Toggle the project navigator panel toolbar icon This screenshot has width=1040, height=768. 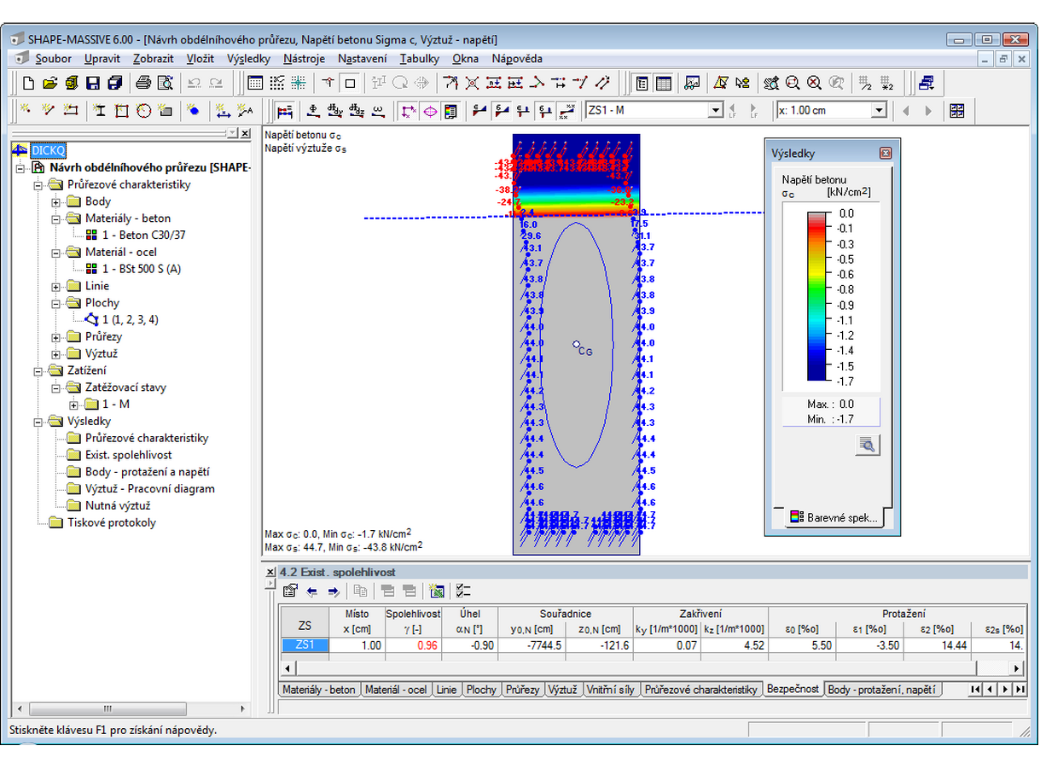[x=642, y=83]
